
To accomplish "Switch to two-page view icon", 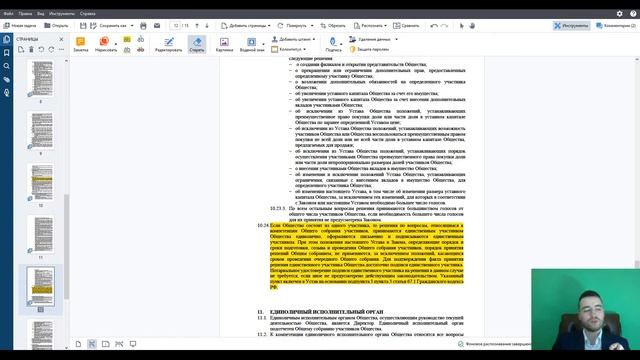I will [105, 344].
